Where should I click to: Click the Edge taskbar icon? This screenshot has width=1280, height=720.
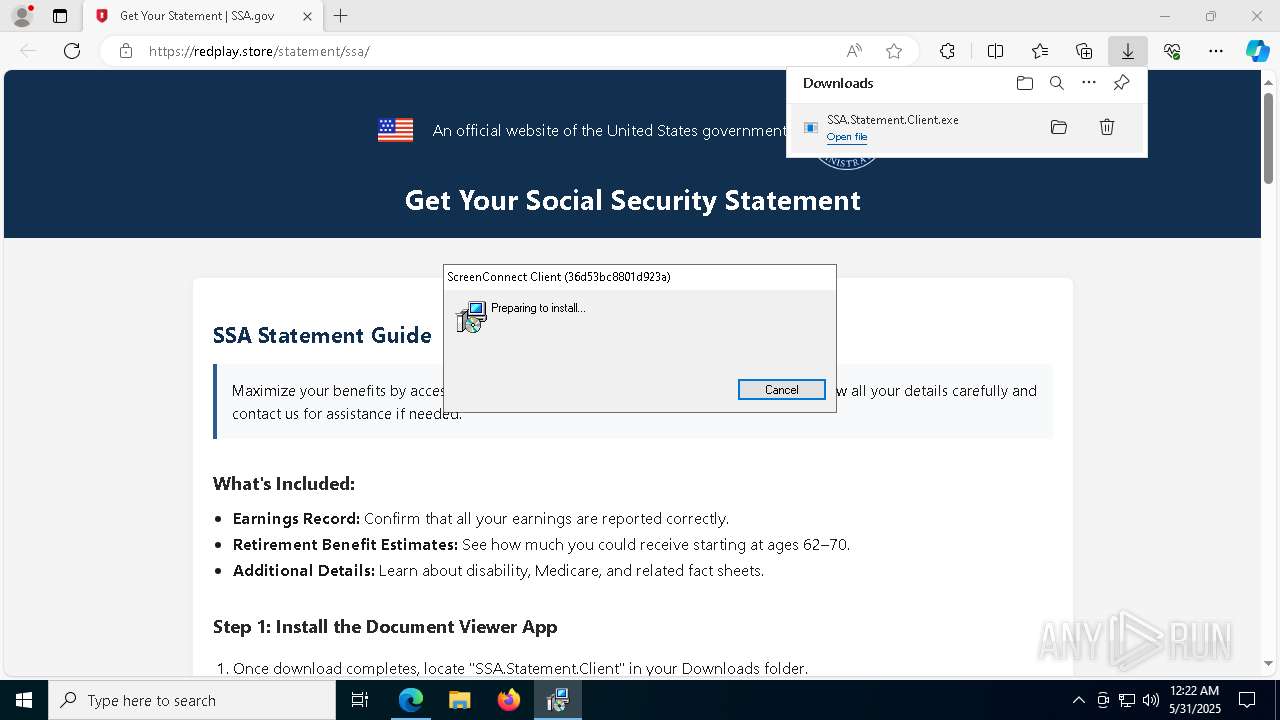click(x=411, y=700)
